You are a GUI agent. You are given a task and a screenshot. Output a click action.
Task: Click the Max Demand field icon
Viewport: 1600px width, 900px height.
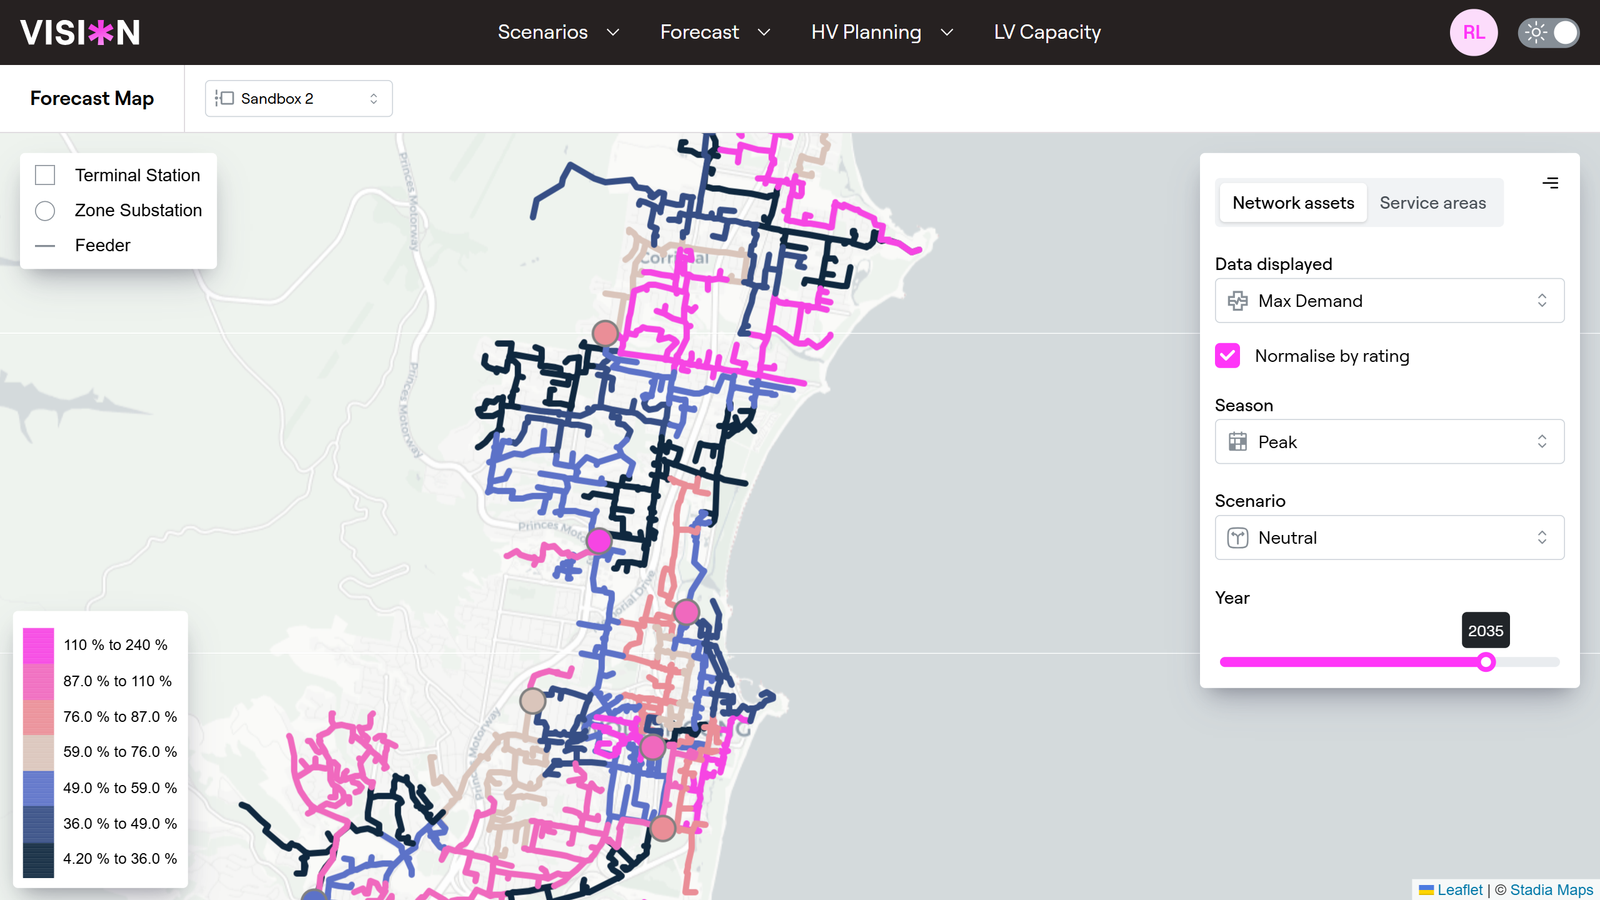pos(1238,301)
